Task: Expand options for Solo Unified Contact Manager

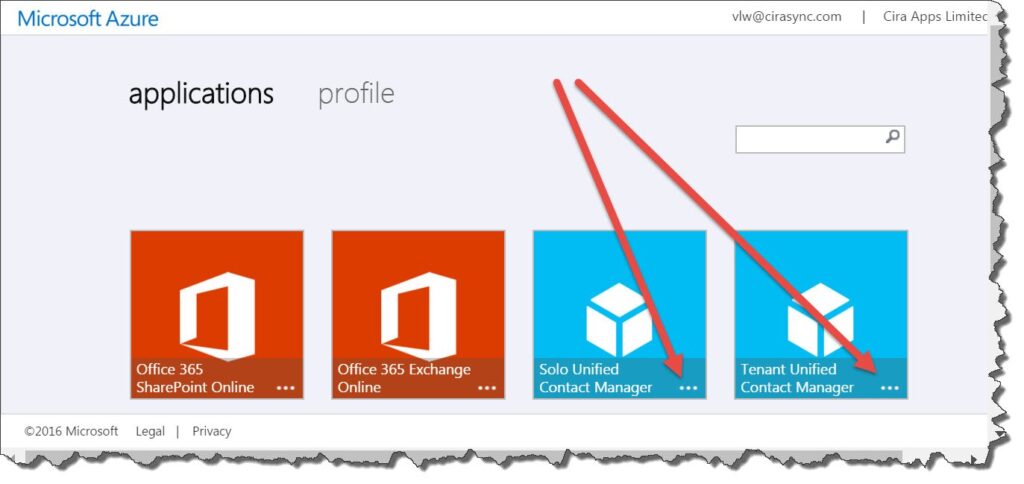Action: (x=688, y=388)
